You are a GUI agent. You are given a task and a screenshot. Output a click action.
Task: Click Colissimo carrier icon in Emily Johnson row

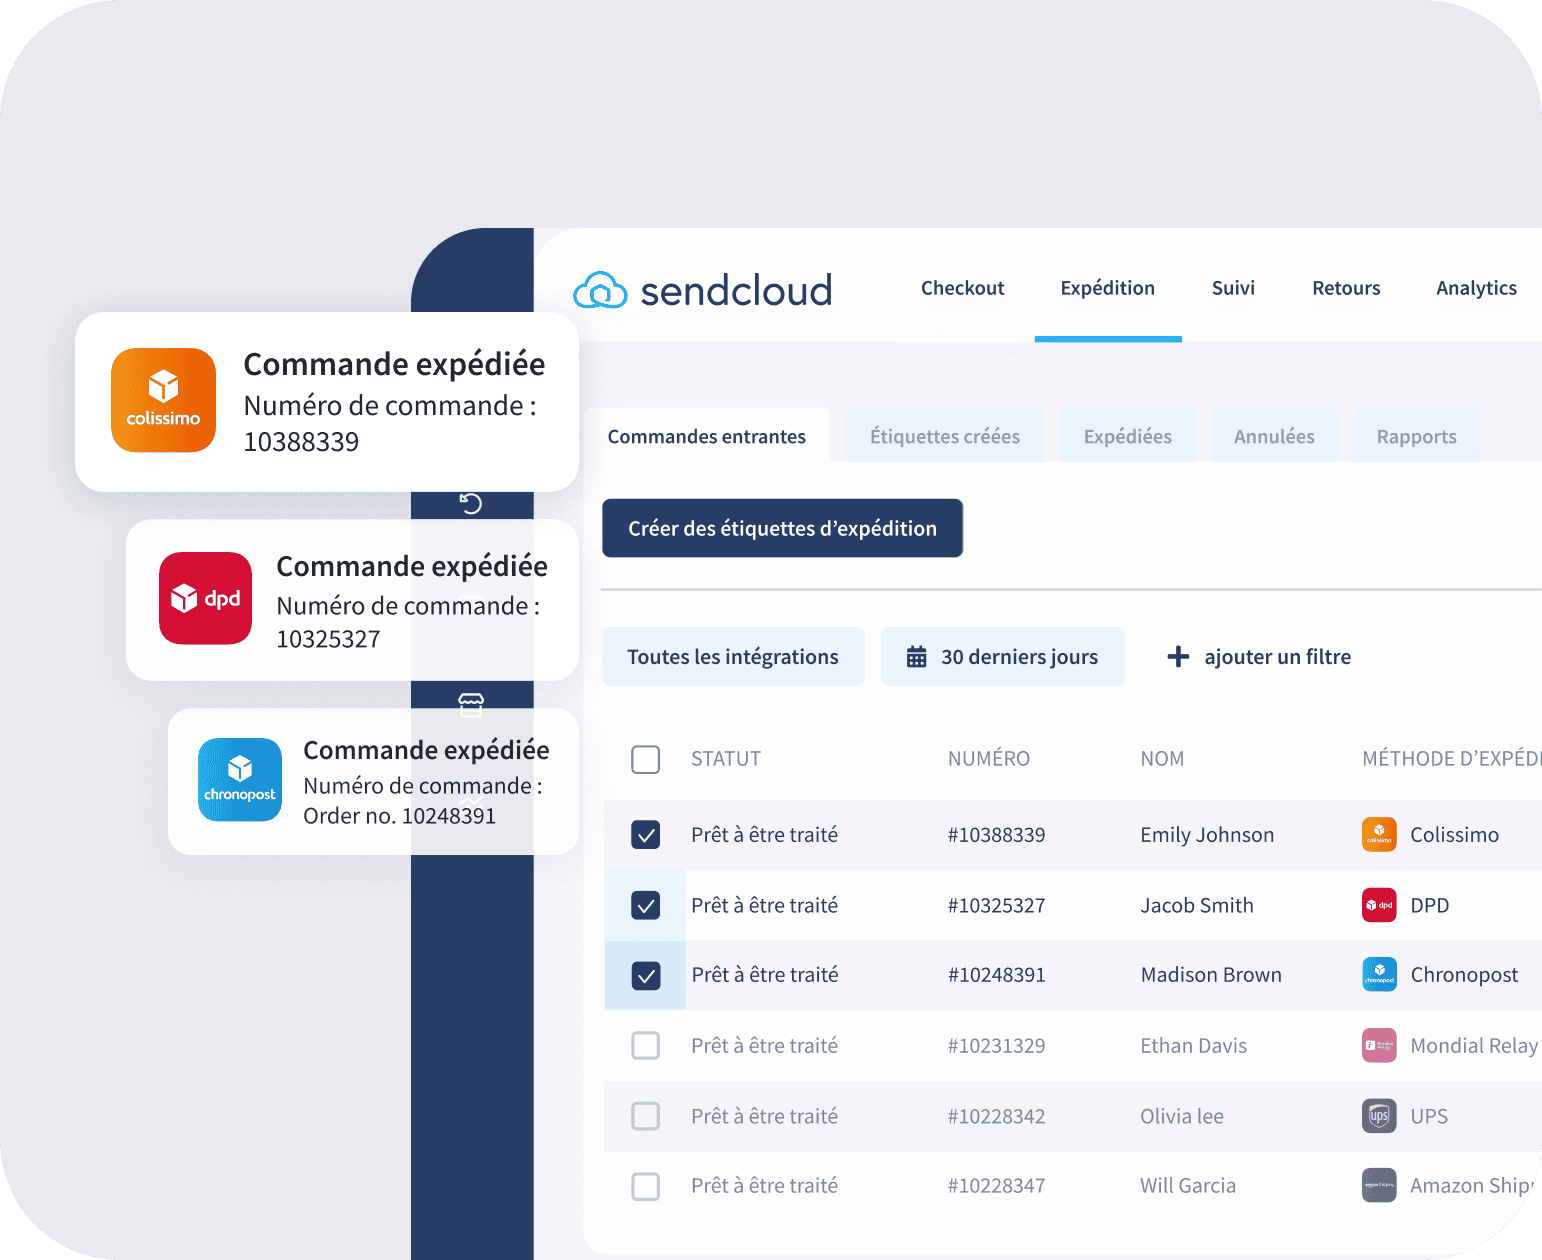1379,834
